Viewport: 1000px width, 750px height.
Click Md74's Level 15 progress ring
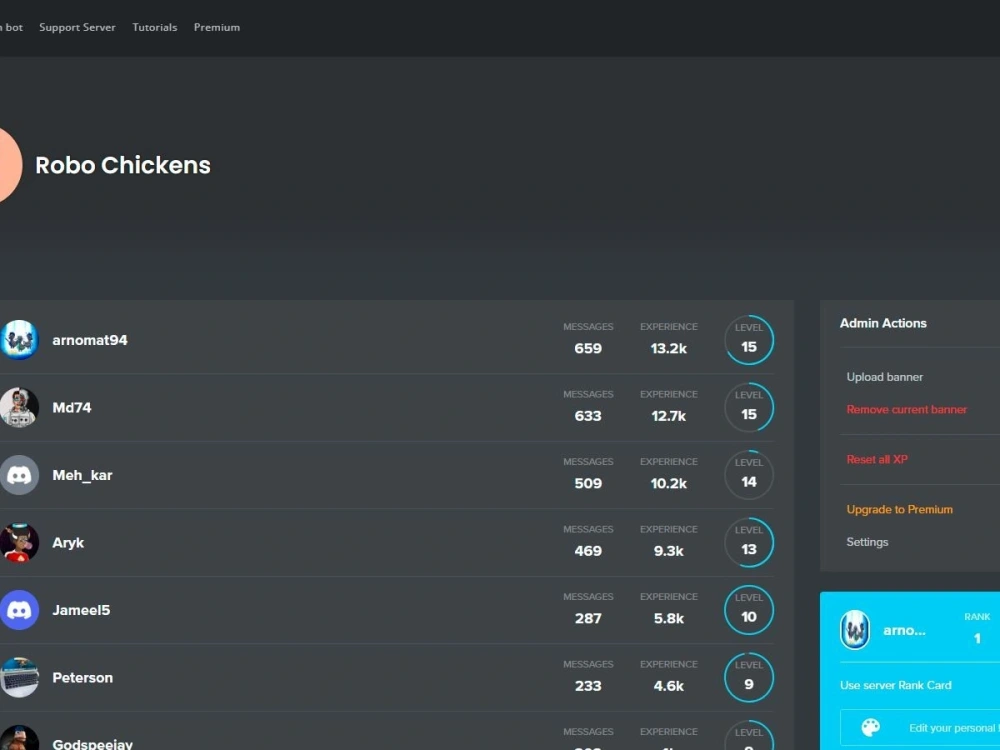click(x=749, y=408)
